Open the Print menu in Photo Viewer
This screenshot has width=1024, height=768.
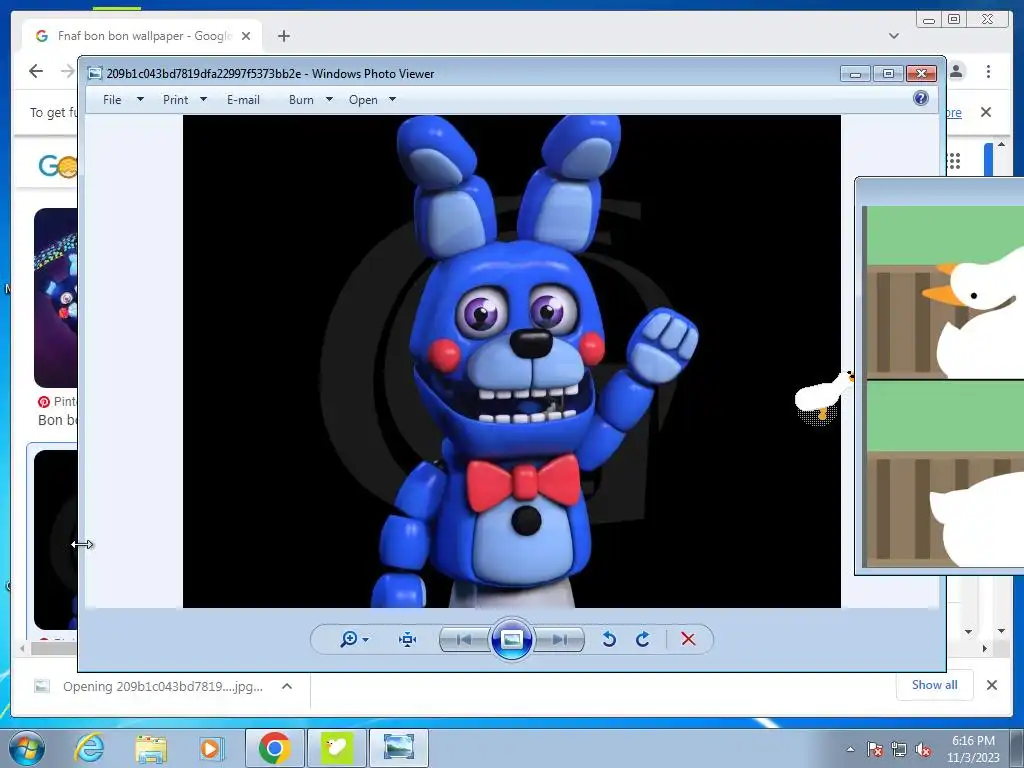coord(175,100)
